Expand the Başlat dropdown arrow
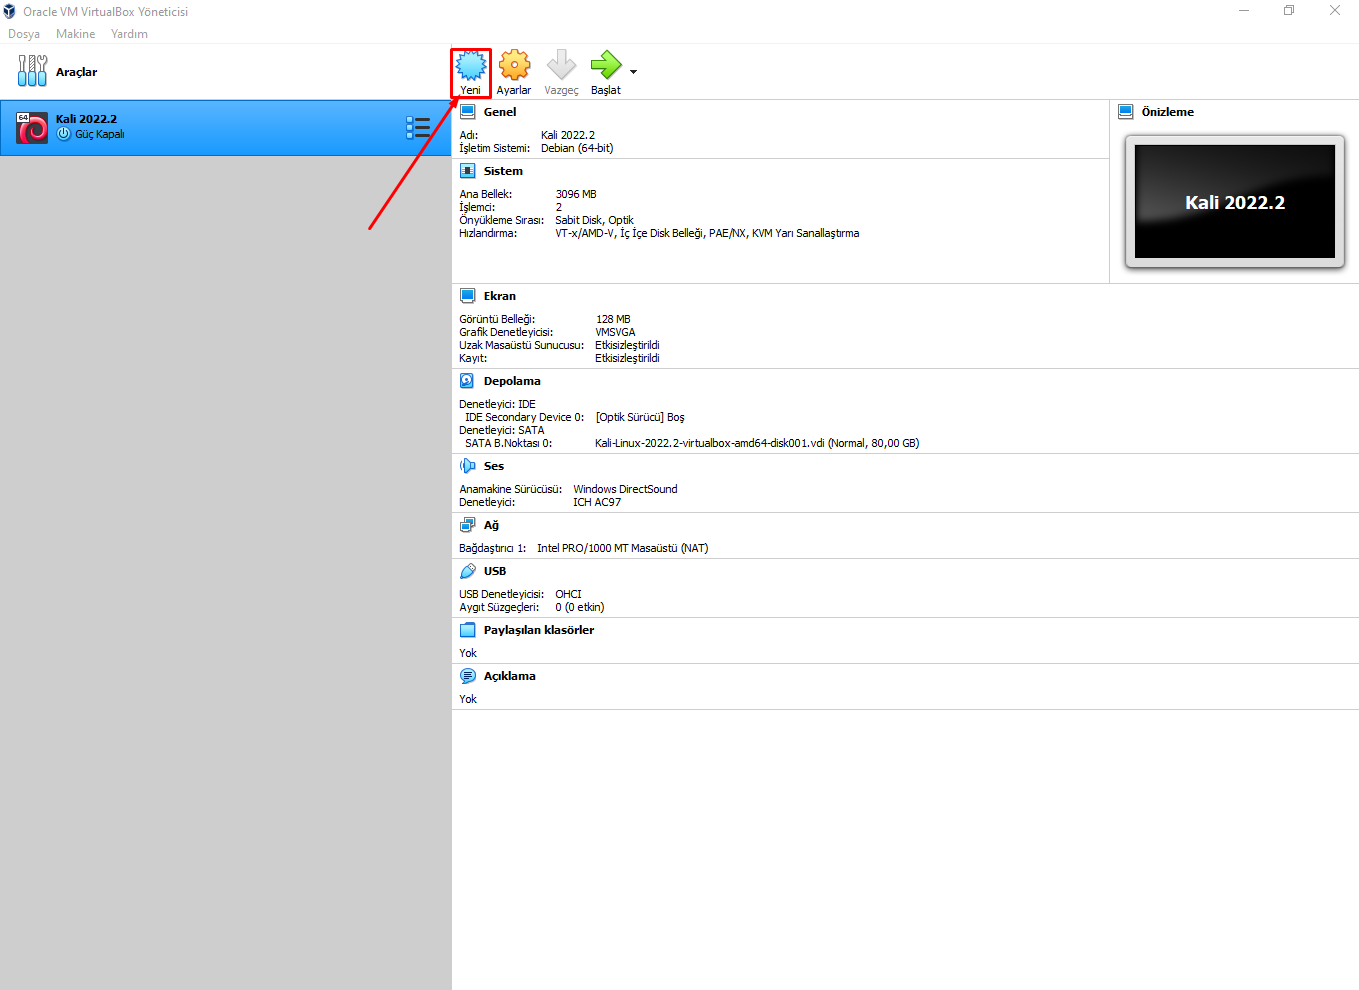This screenshot has height=990, width=1359. [x=633, y=72]
